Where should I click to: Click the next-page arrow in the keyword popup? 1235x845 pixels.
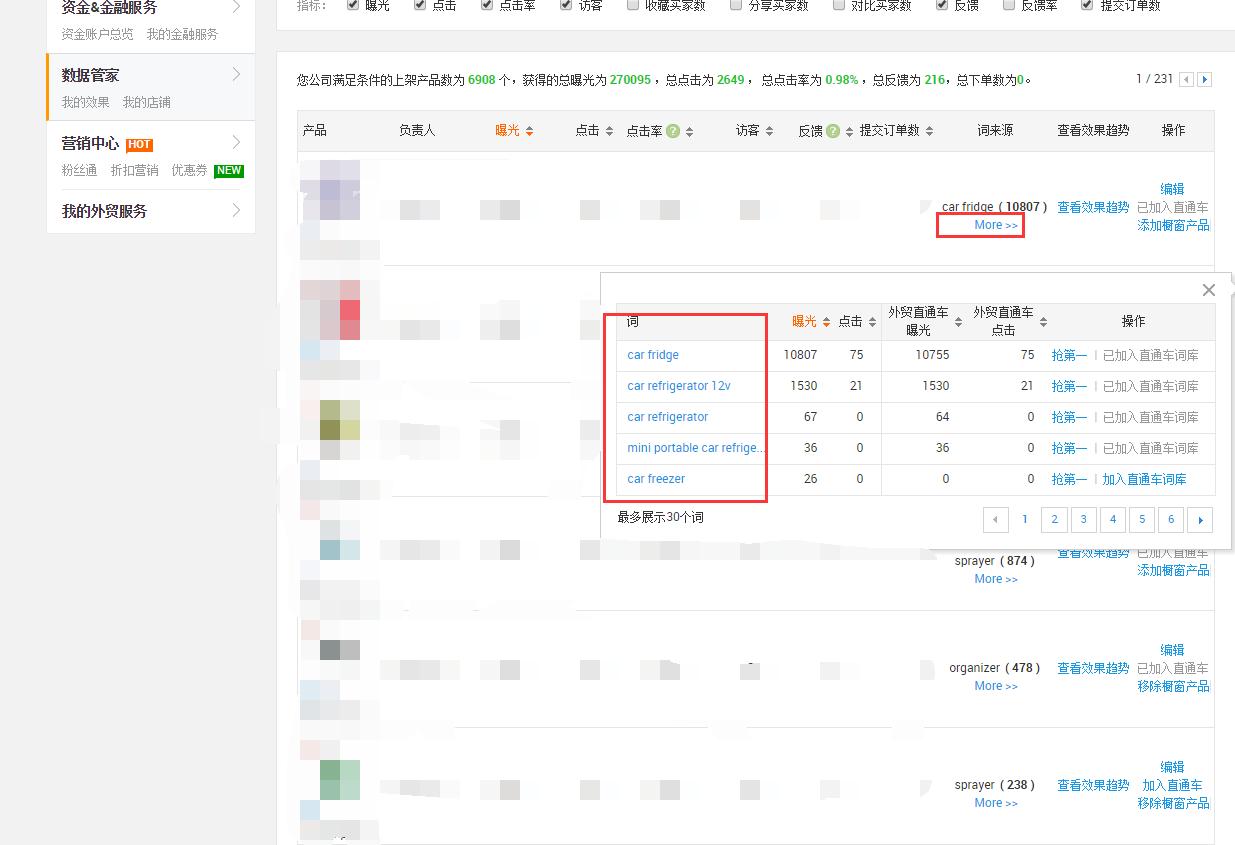pyautogui.click(x=1200, y=519)
